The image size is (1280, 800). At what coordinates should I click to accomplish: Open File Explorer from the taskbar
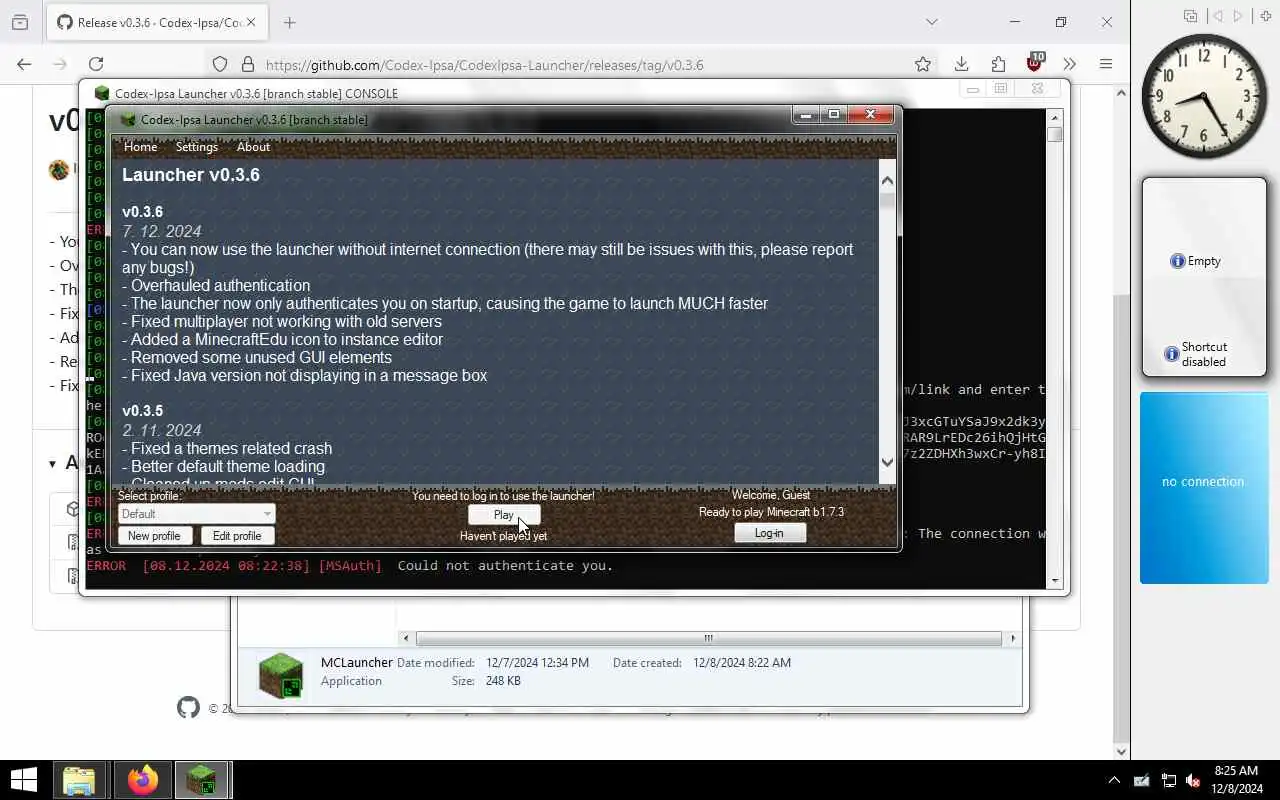tap(79, 780)
